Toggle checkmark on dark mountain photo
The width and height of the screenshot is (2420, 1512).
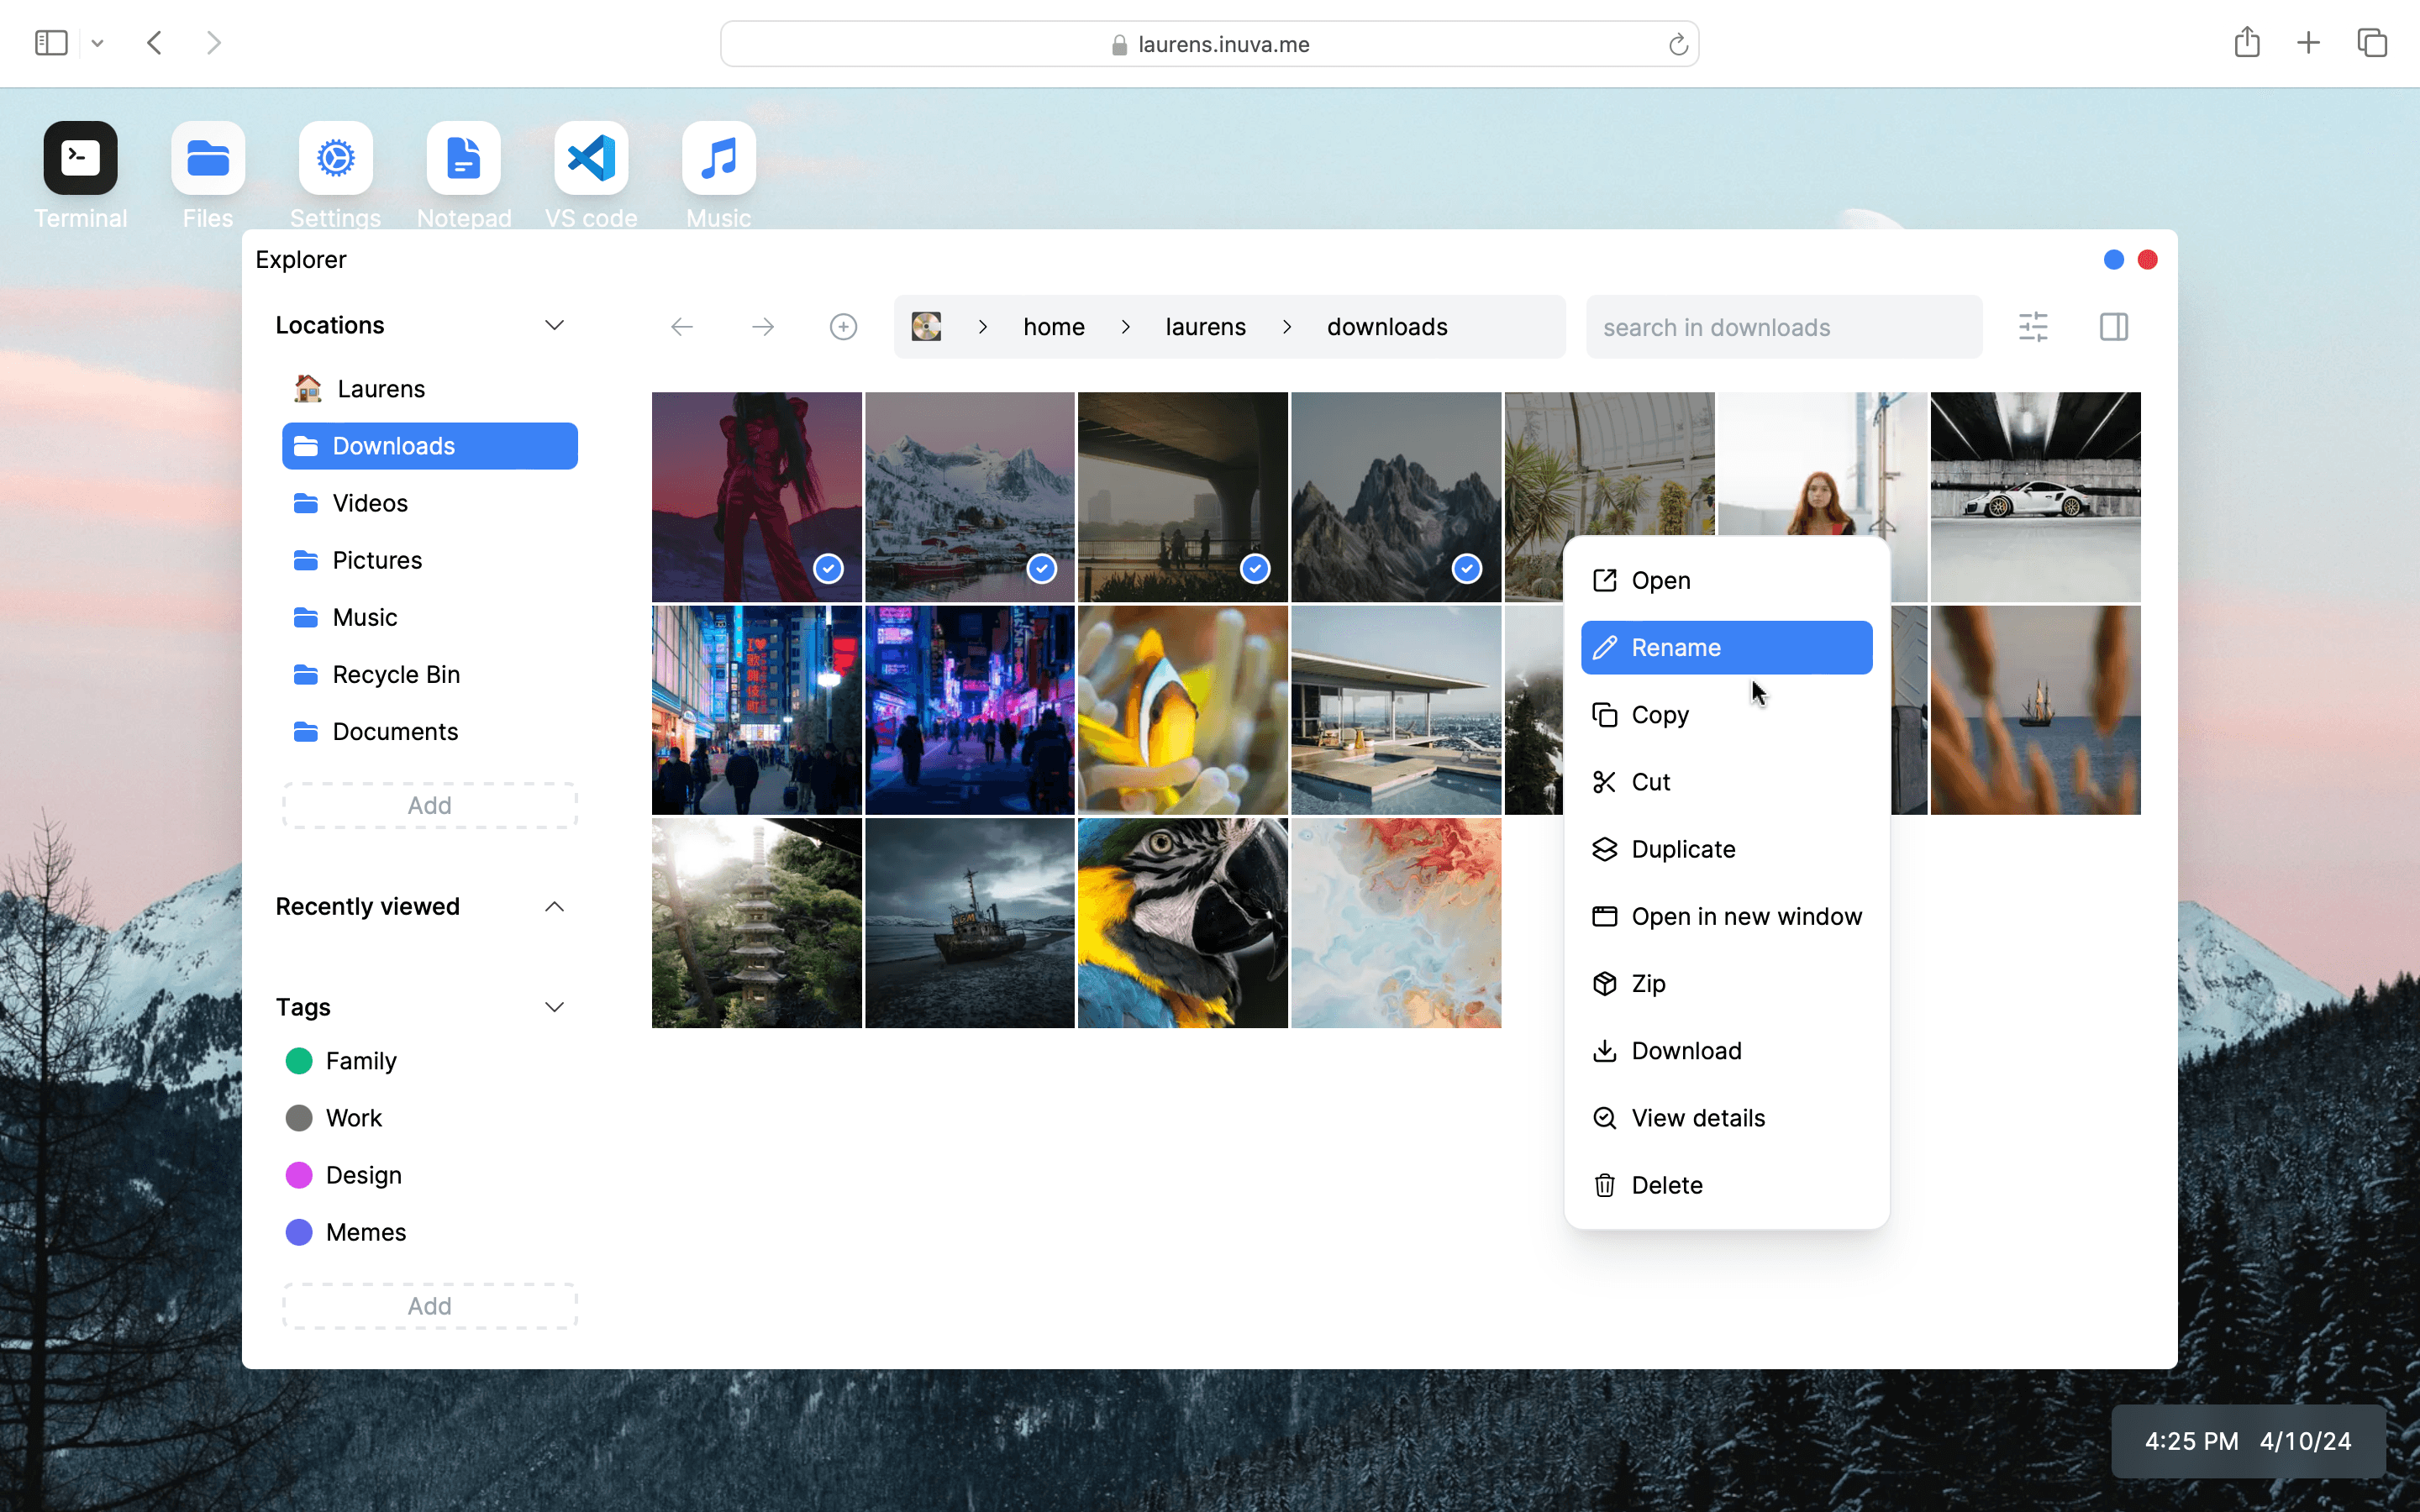point(1469,568)
